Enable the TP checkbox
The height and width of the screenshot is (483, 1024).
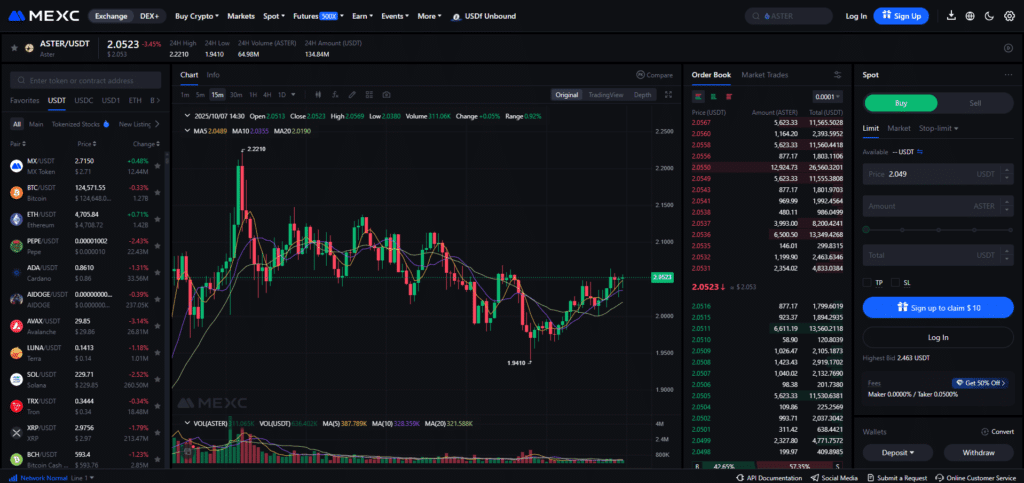tap(867, 283)
